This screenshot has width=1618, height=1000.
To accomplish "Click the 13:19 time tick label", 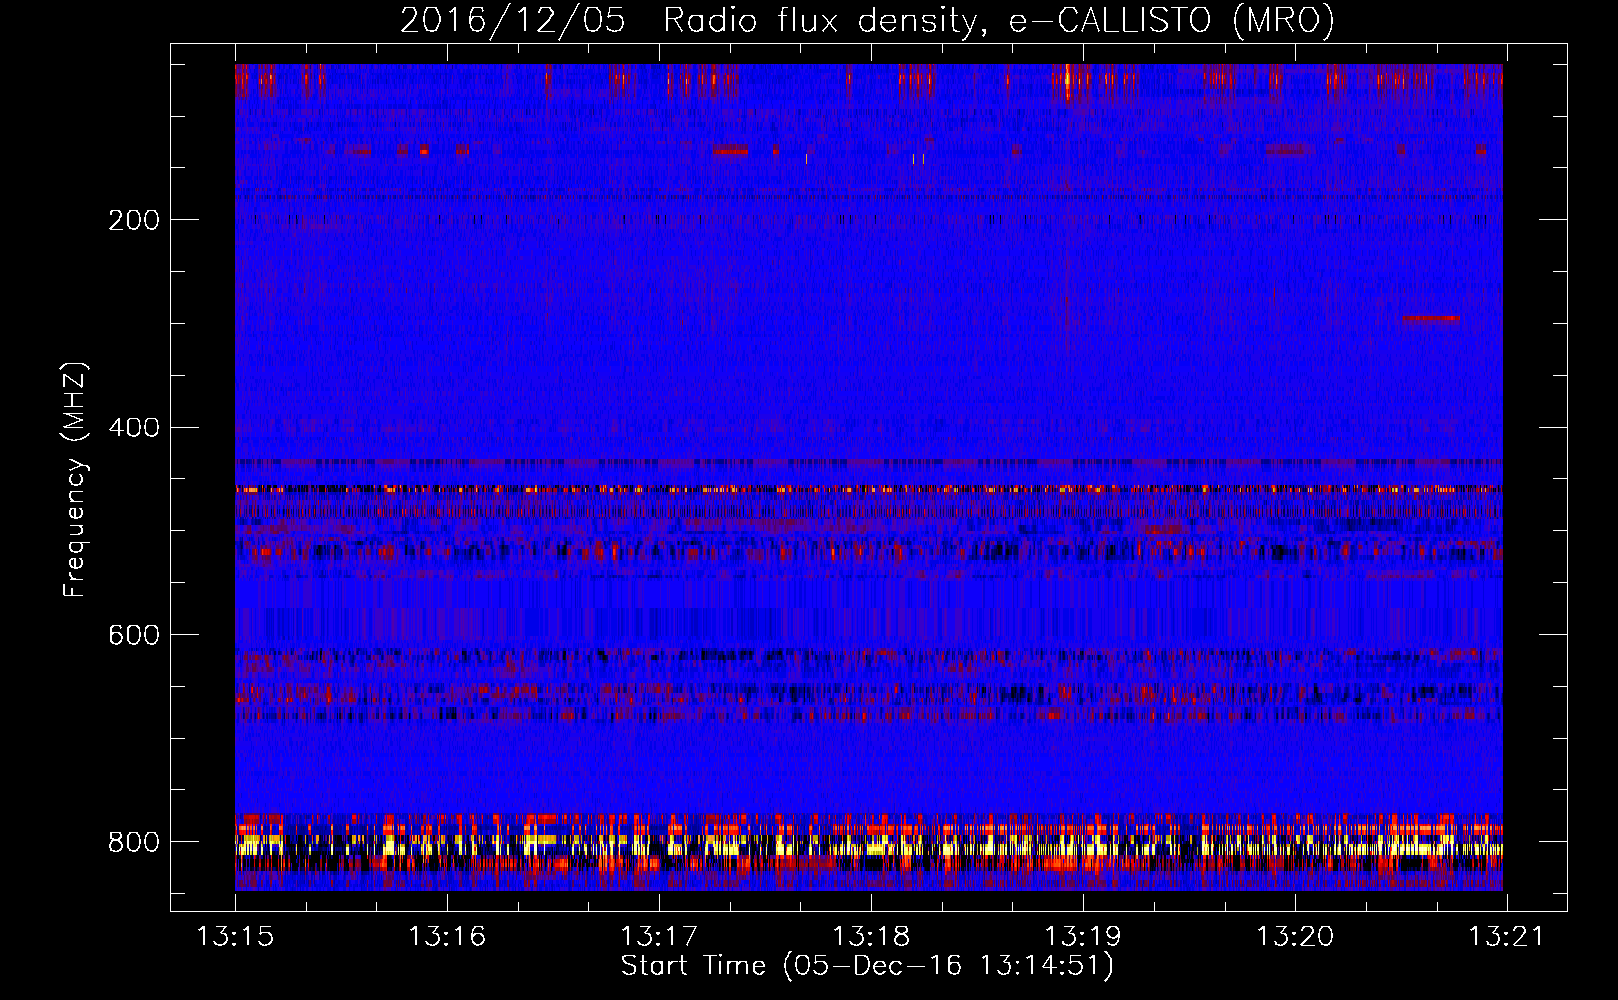I will [x=1083, y=936].
